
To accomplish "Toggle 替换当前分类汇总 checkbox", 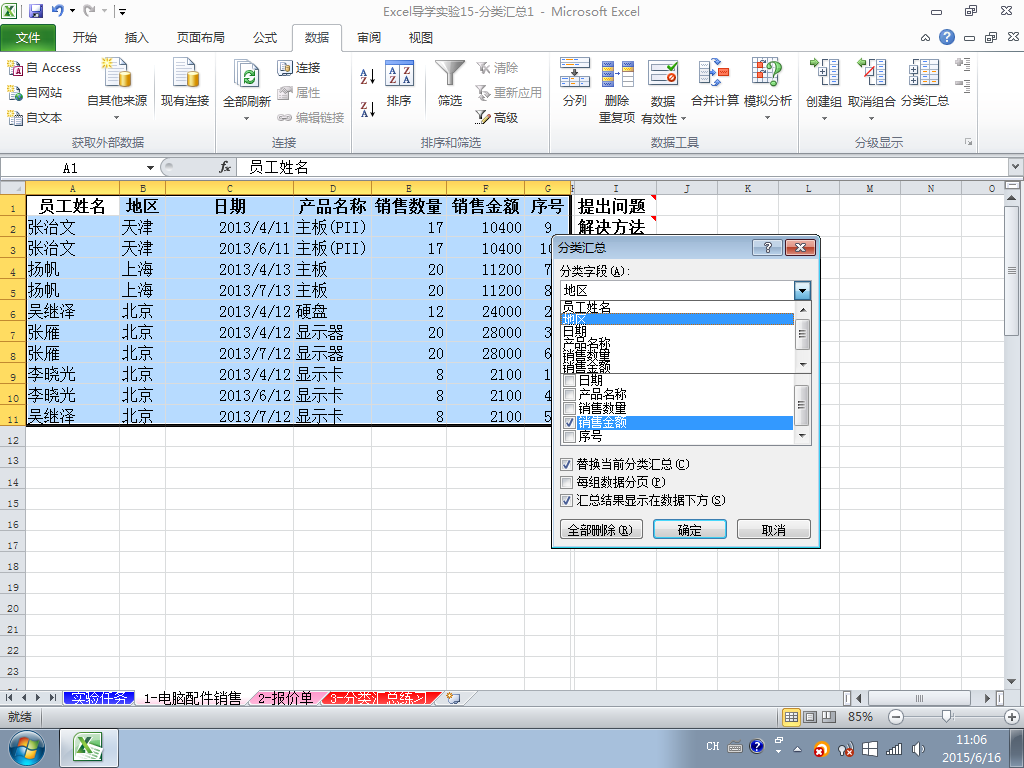I will 567,464.
